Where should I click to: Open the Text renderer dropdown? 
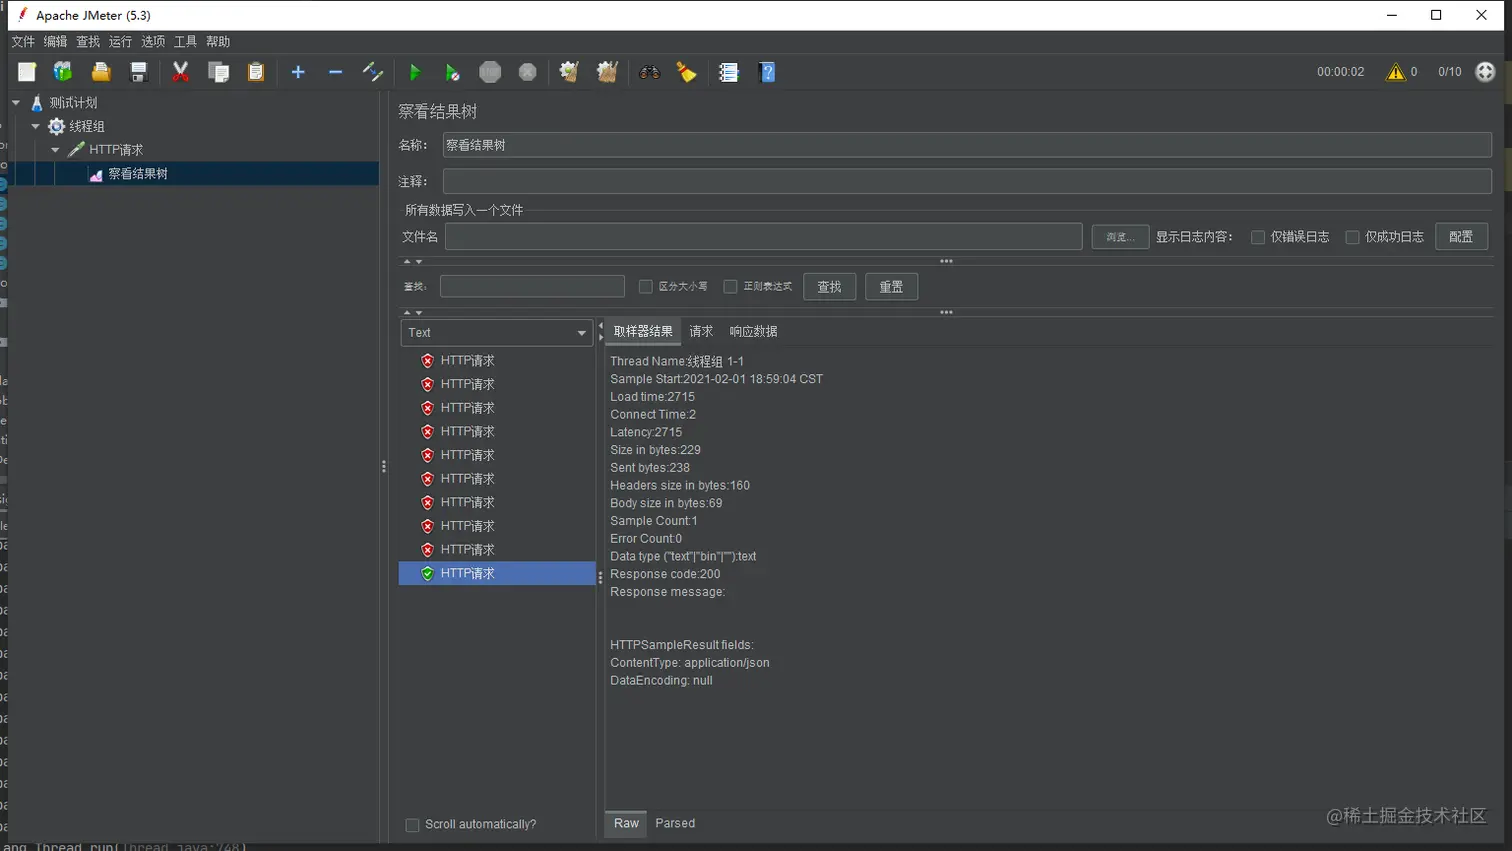click(497, 333)
